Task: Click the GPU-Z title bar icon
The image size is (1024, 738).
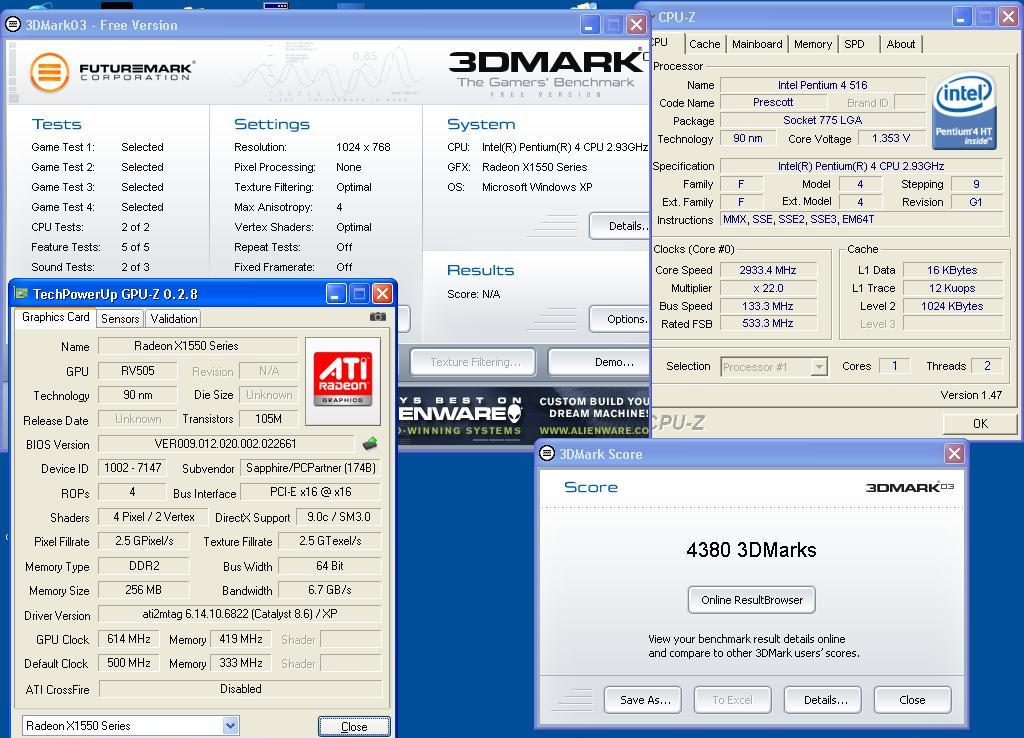Action: (x=22, y=294)
